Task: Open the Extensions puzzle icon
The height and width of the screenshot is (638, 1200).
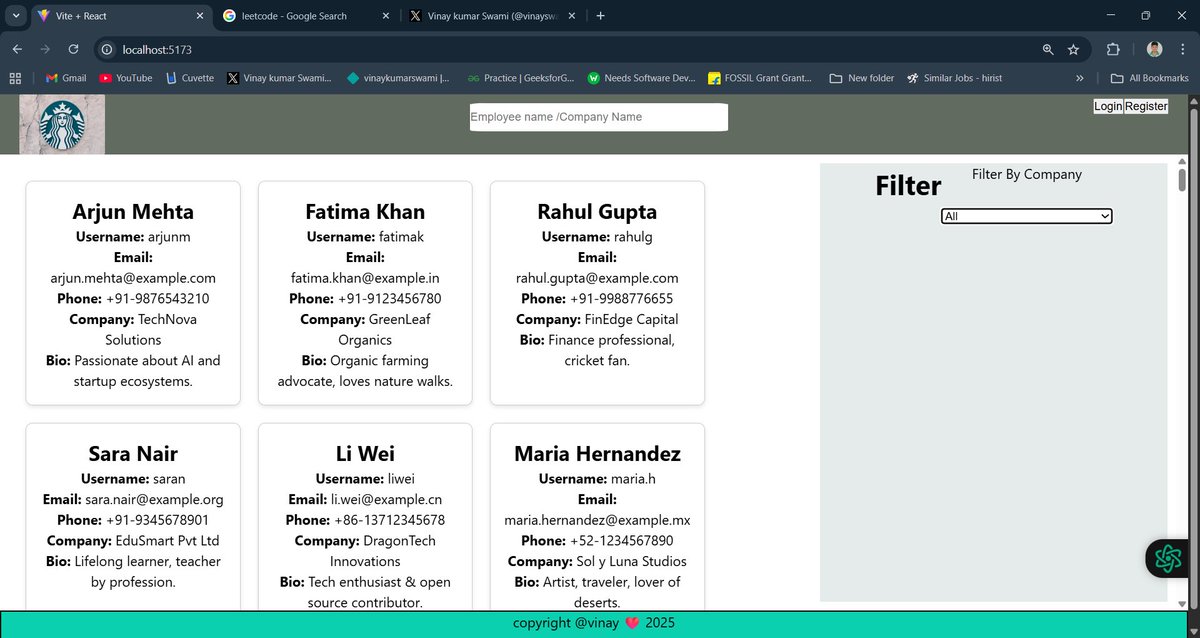Action: click(x=1113, y=49)
